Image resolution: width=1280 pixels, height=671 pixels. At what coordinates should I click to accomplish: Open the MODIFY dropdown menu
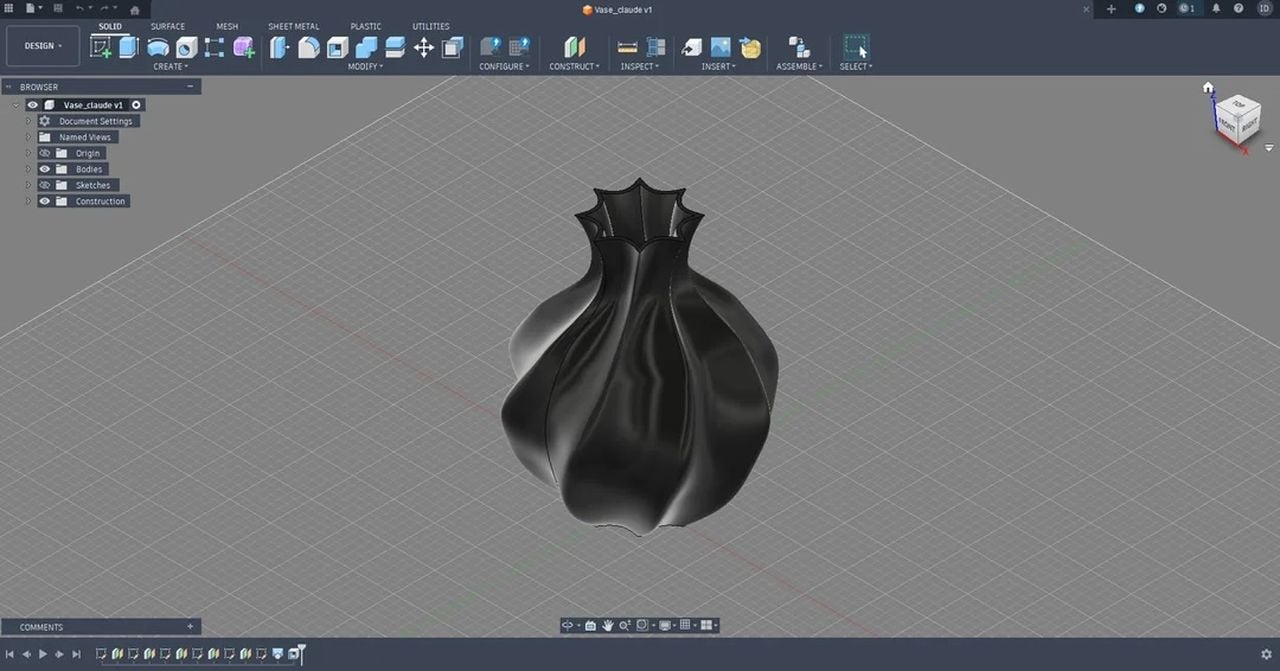tap(365, 67)
